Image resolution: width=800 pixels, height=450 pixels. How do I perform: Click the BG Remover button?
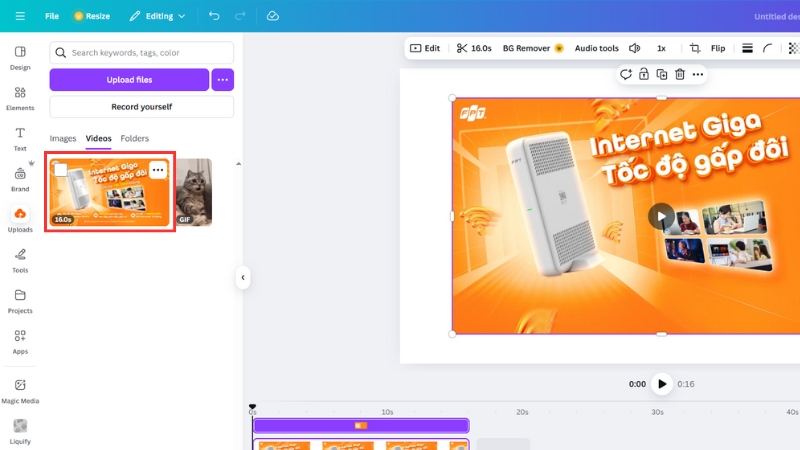coord(532,48)
